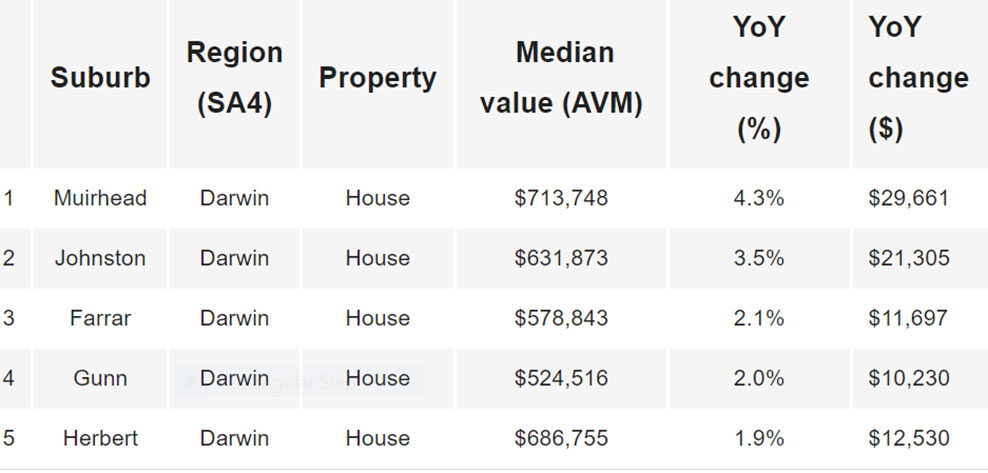
Task: Click the YoY change ($) header
Action: coord(918,78)
